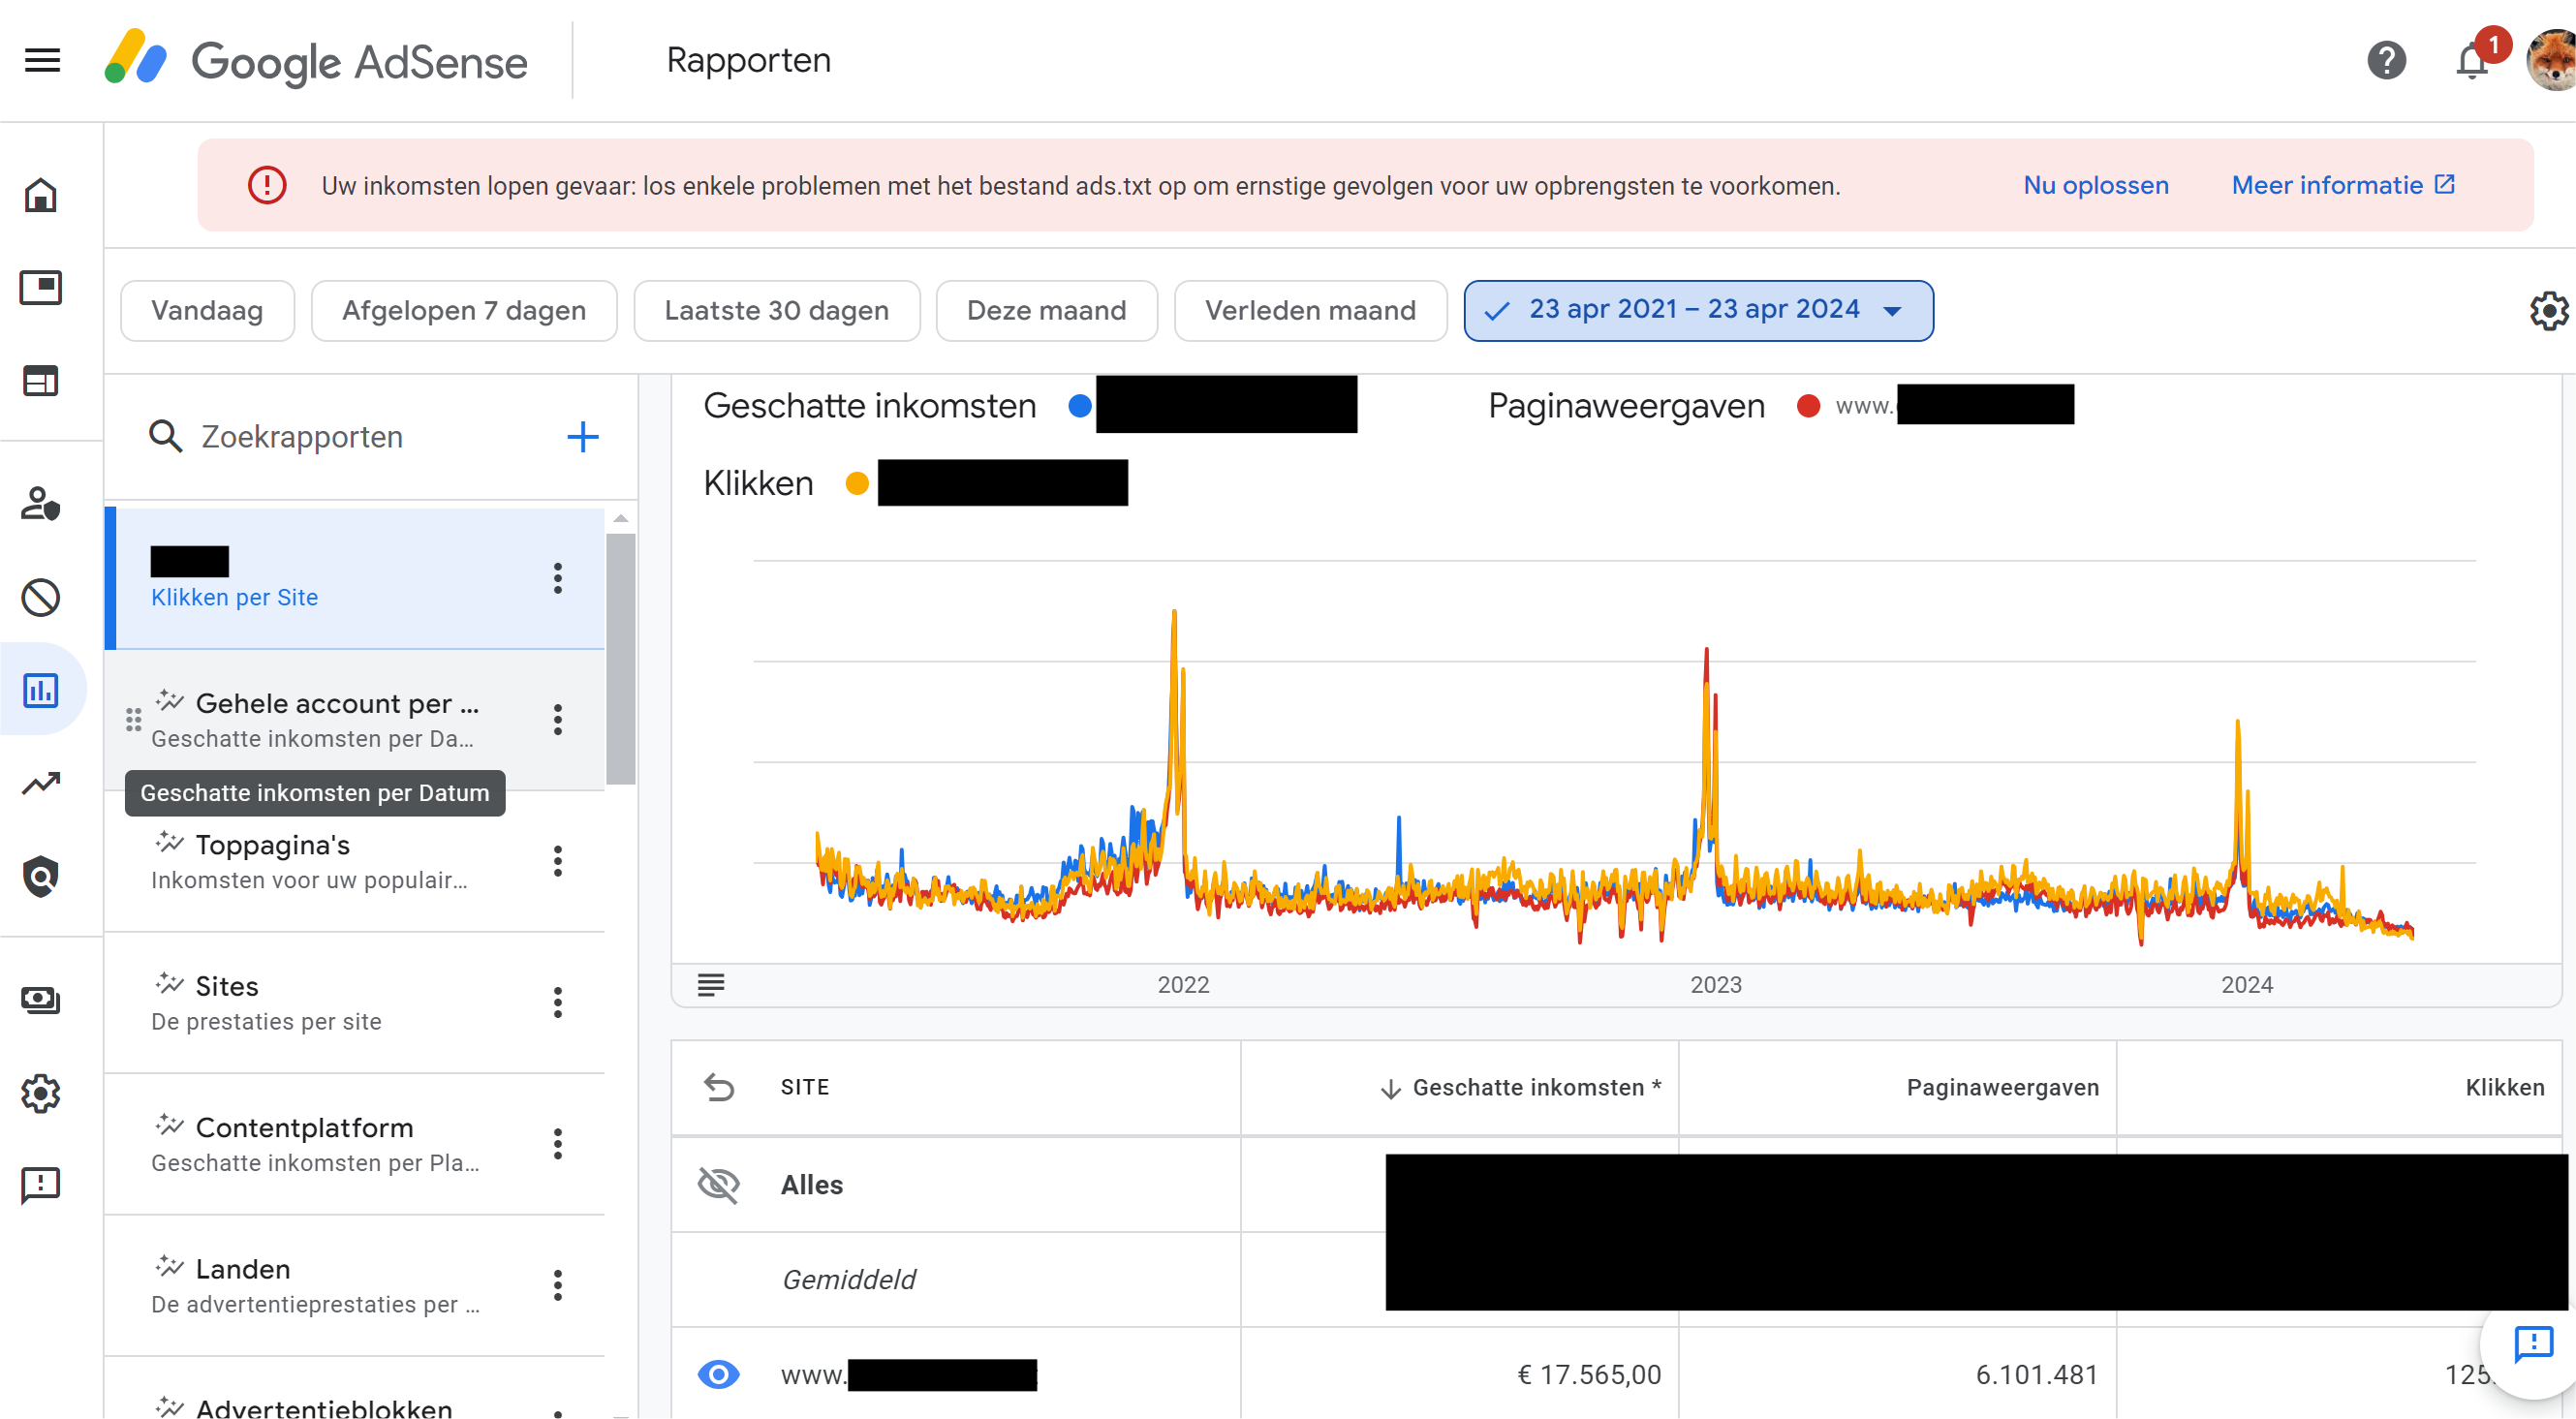Toggle Geschatte inkomsten blue series dot
Image resolution: width=2576 pixels, height=1419 pixels.
coord(1080,406)
